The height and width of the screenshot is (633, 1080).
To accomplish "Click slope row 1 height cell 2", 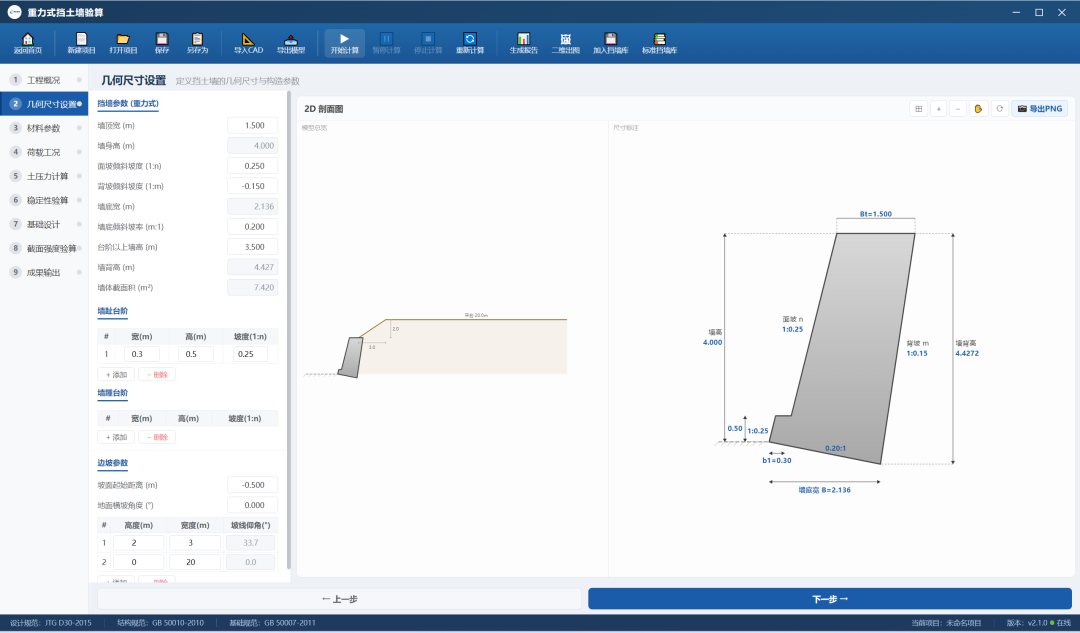I will tap(138, 543).
